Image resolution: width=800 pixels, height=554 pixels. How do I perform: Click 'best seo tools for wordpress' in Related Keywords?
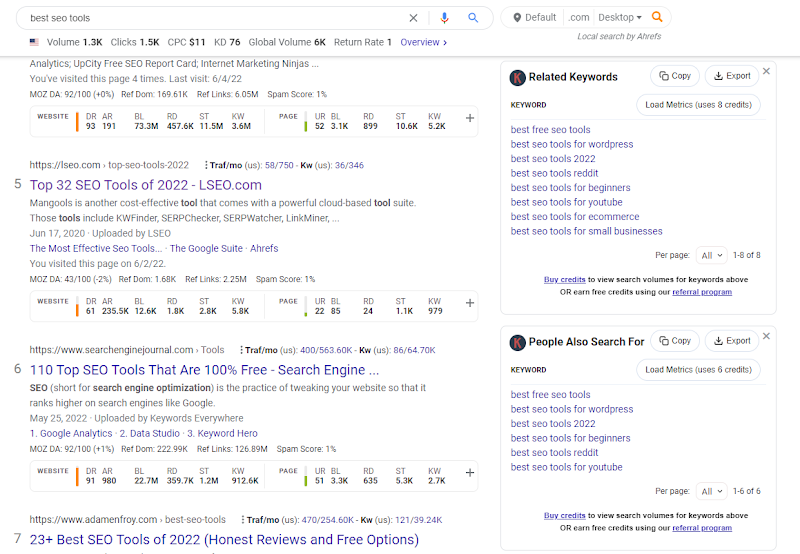tap(572, 144)
